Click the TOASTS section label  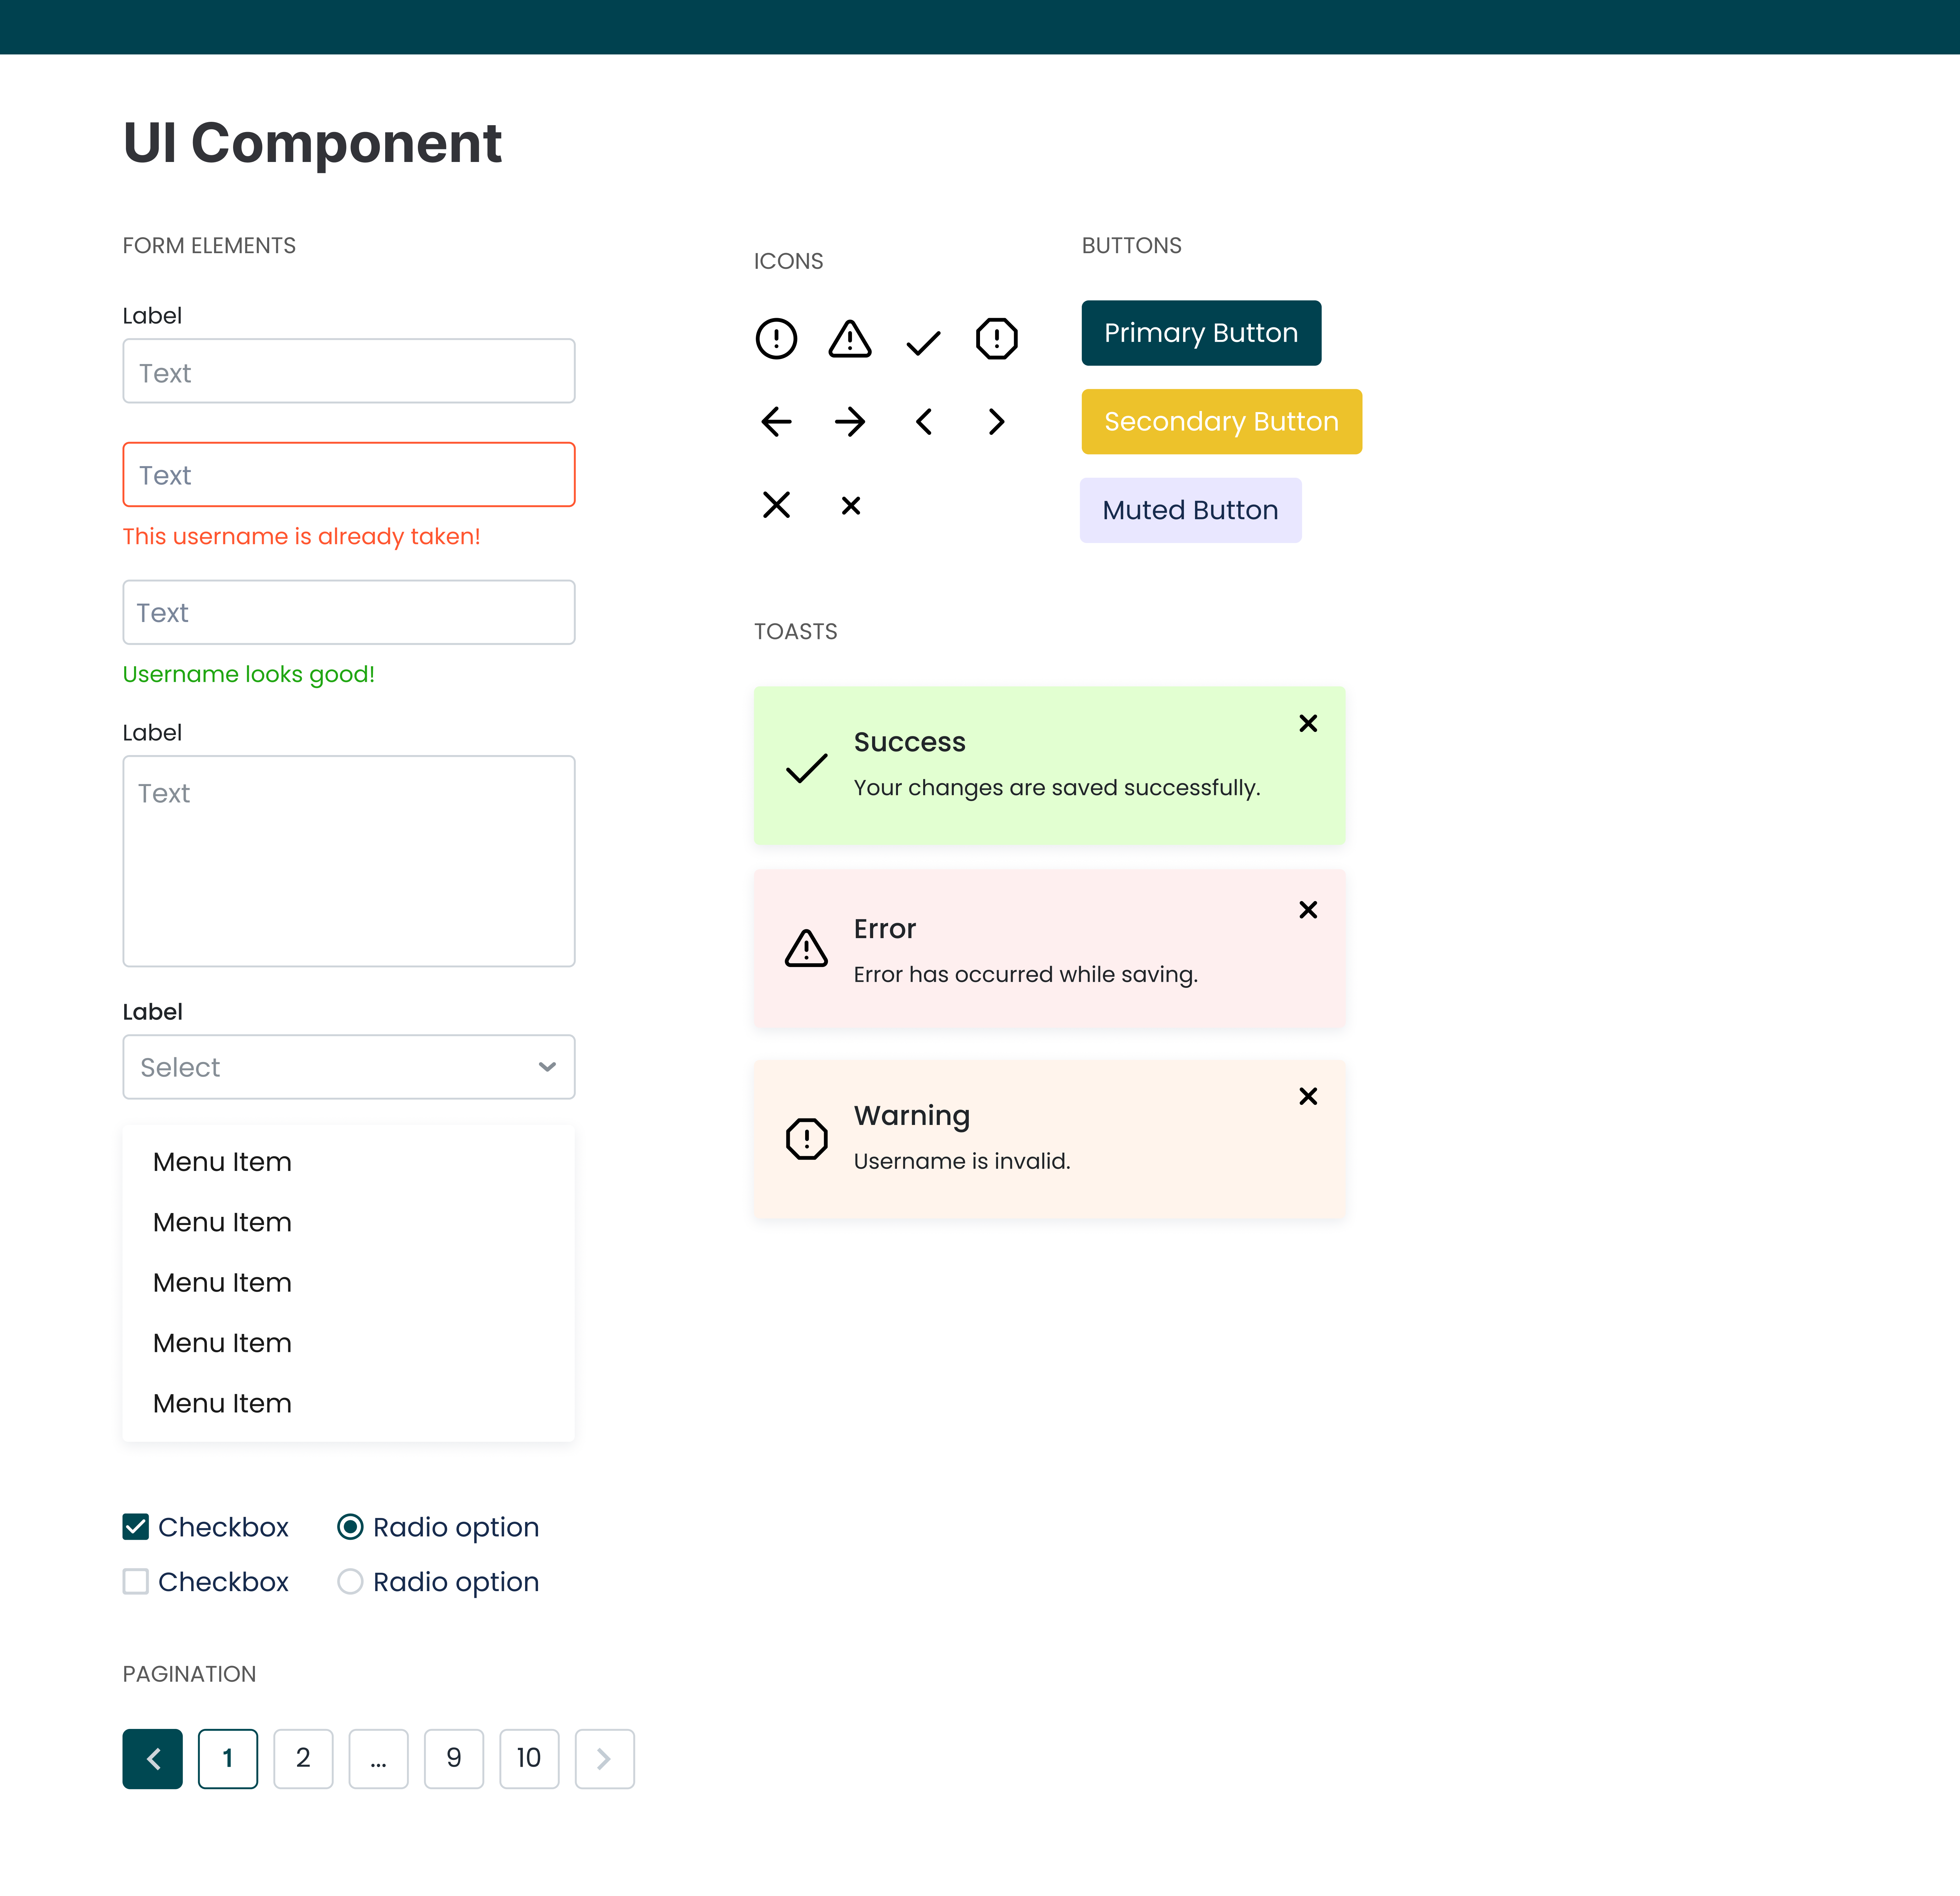pos(796,632)
